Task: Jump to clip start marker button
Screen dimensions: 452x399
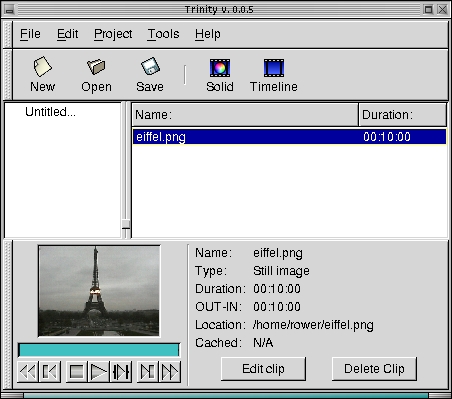Action: 50,372
